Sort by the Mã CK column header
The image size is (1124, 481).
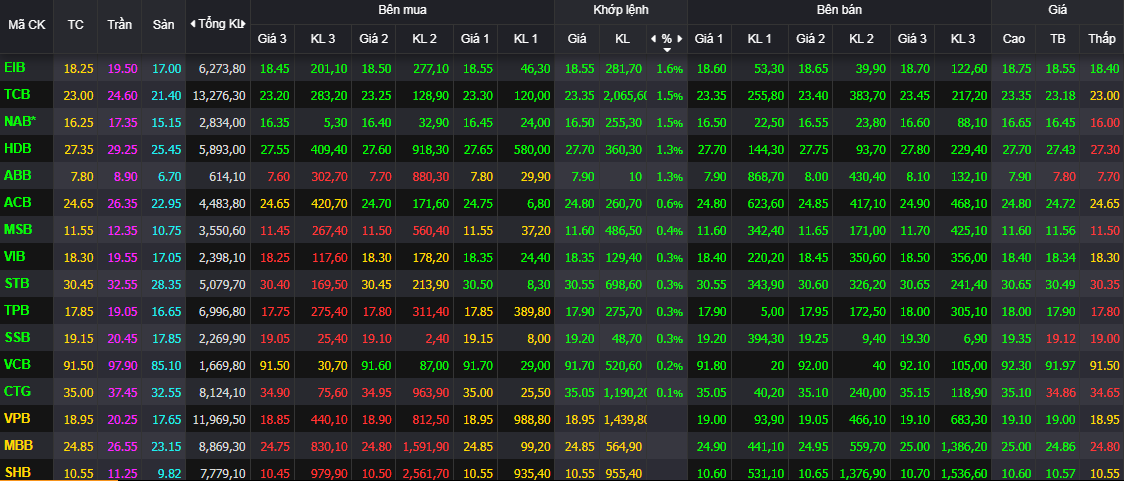pyautogui.click(x=27, y=24)
